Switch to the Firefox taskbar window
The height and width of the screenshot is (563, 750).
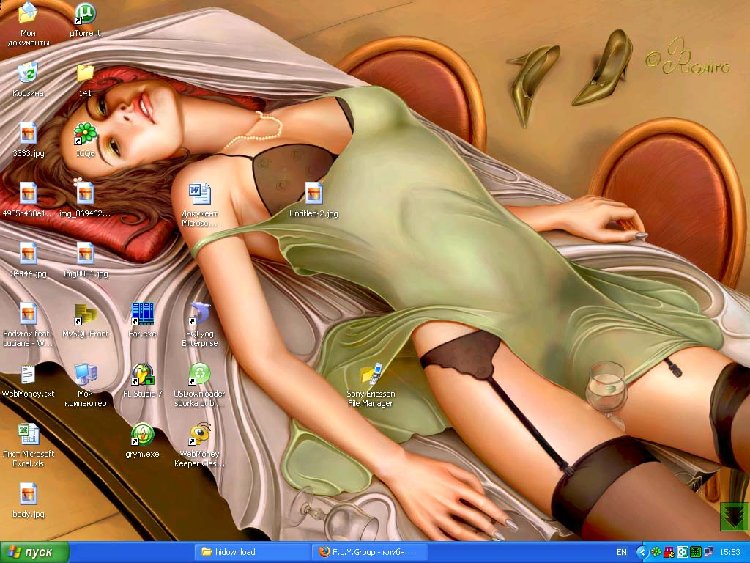coord(370,552)
